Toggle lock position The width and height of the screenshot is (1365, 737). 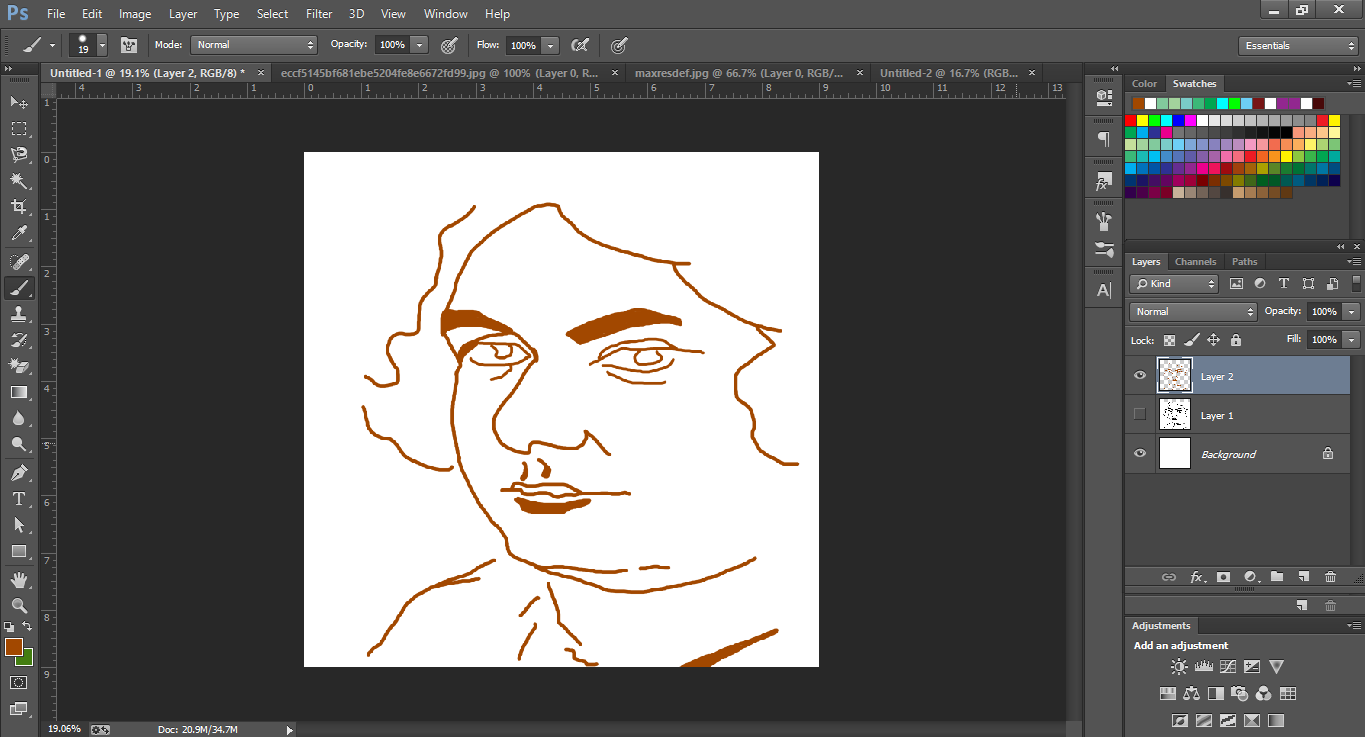[1214, 340]
